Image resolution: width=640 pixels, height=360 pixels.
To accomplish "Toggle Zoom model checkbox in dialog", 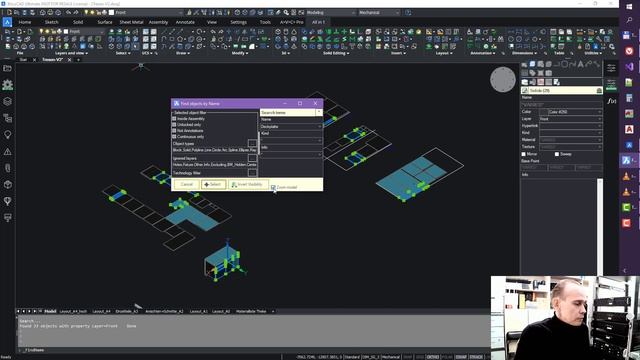I will pos(273,187).
